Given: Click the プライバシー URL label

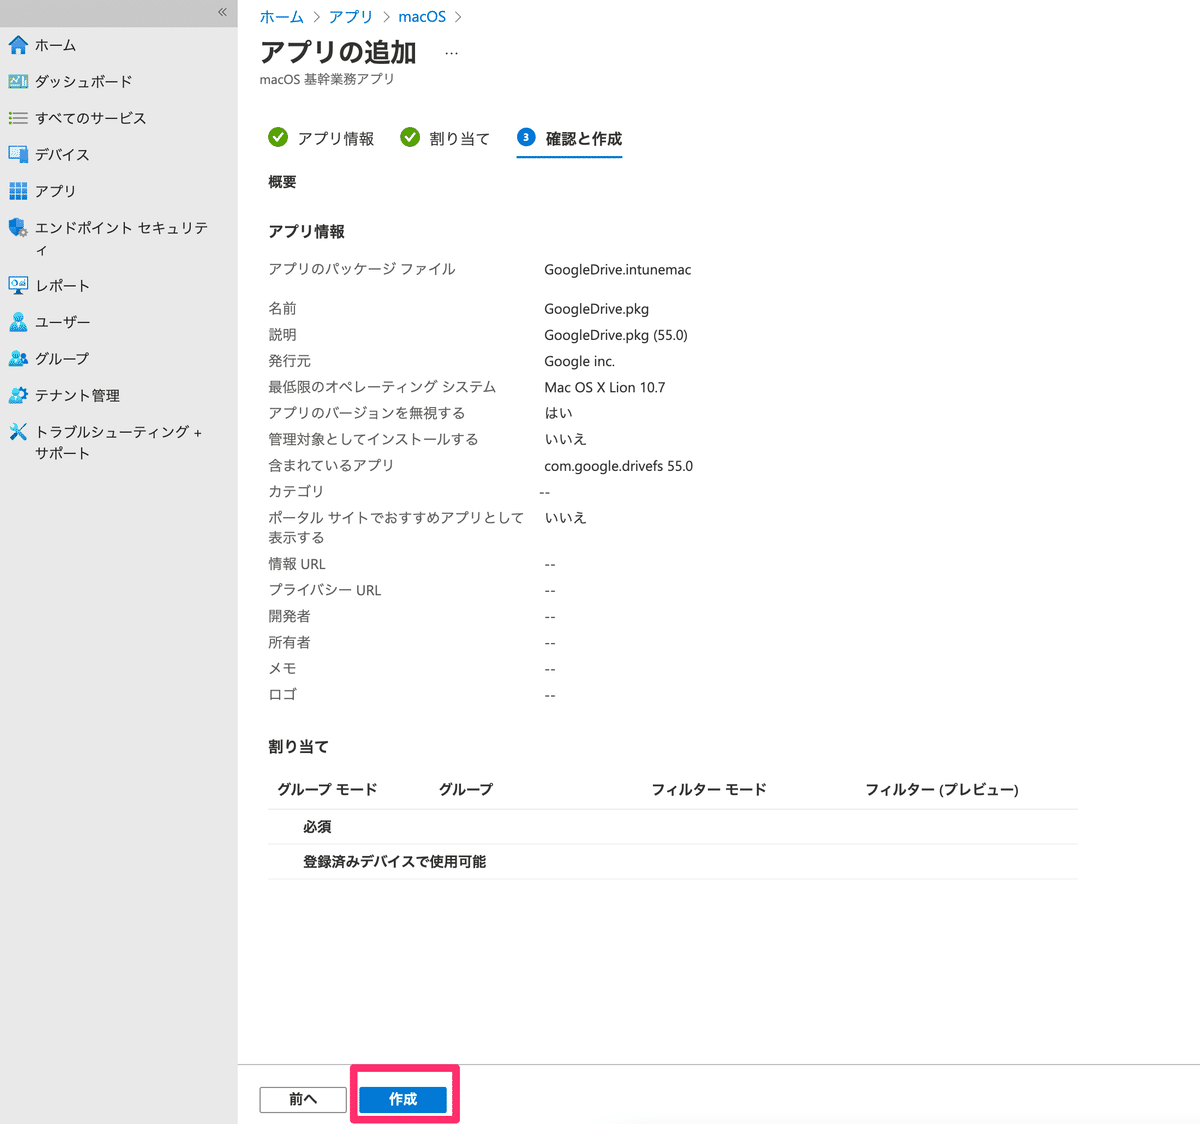Looking at the screenshot, I should pos(325,590).
